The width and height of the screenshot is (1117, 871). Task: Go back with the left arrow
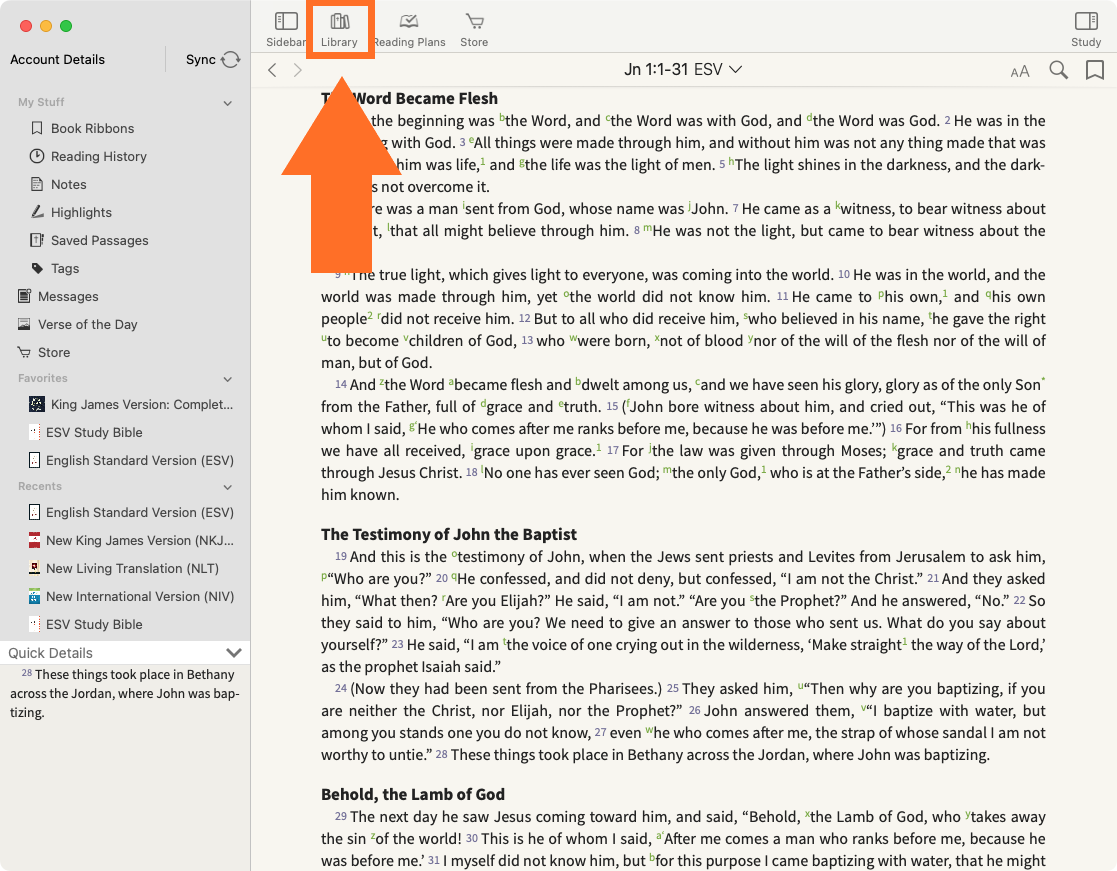272,70
